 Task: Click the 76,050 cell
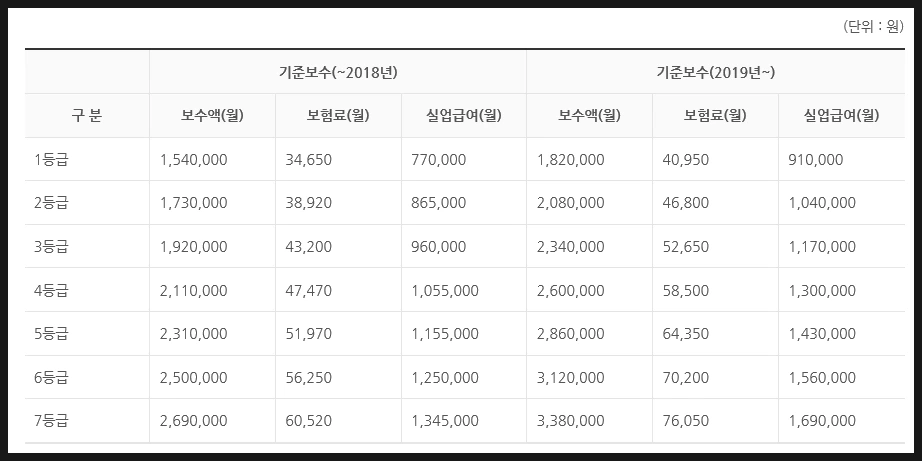pyautogui.click(x=716, y=421)
